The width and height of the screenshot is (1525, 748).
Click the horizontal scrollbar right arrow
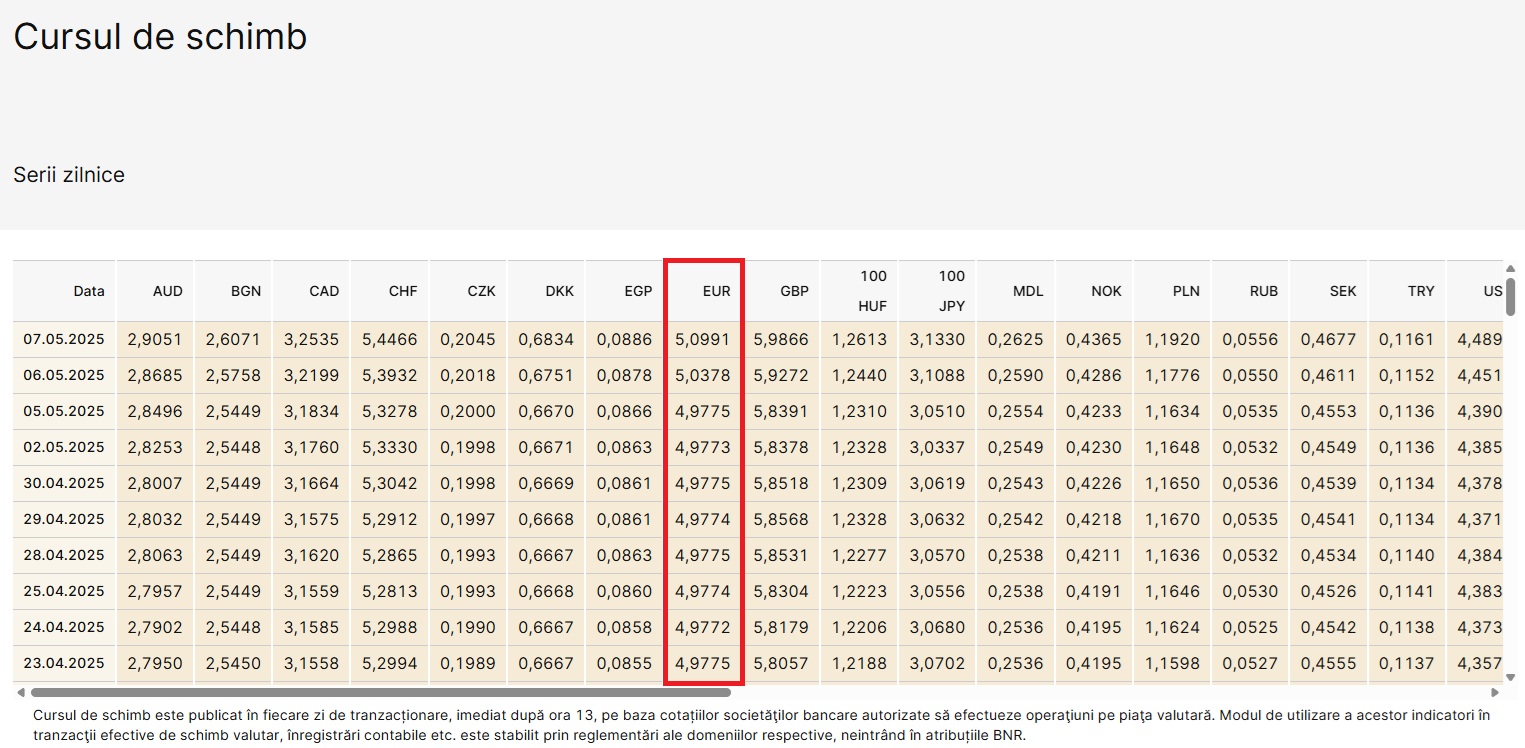[x=1495, y=692]
